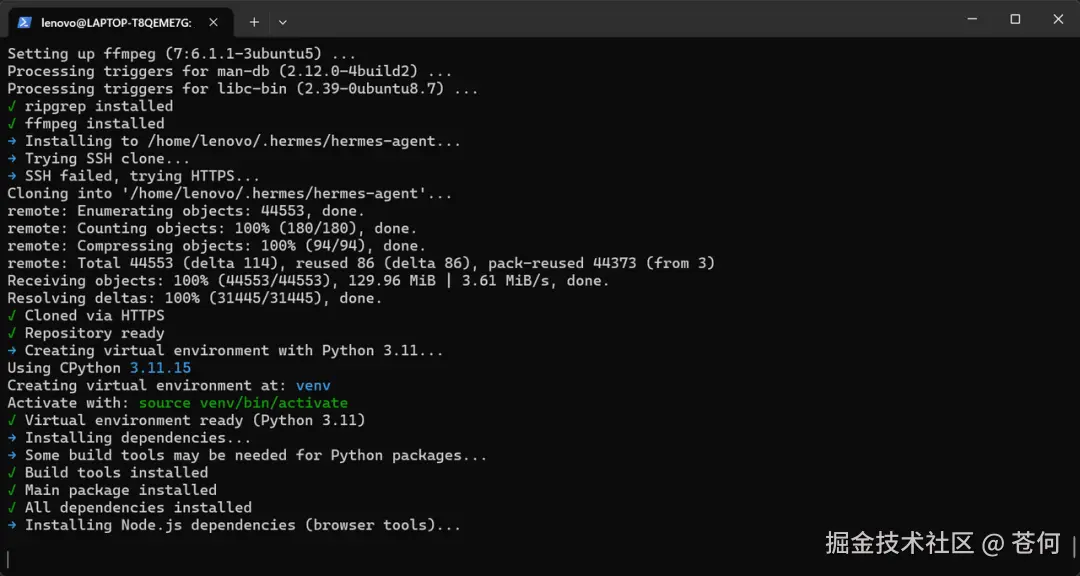
Task: Click the "Cloning into" hermes-agent output line
Action: pyautogui.click(x=230, y=193)
